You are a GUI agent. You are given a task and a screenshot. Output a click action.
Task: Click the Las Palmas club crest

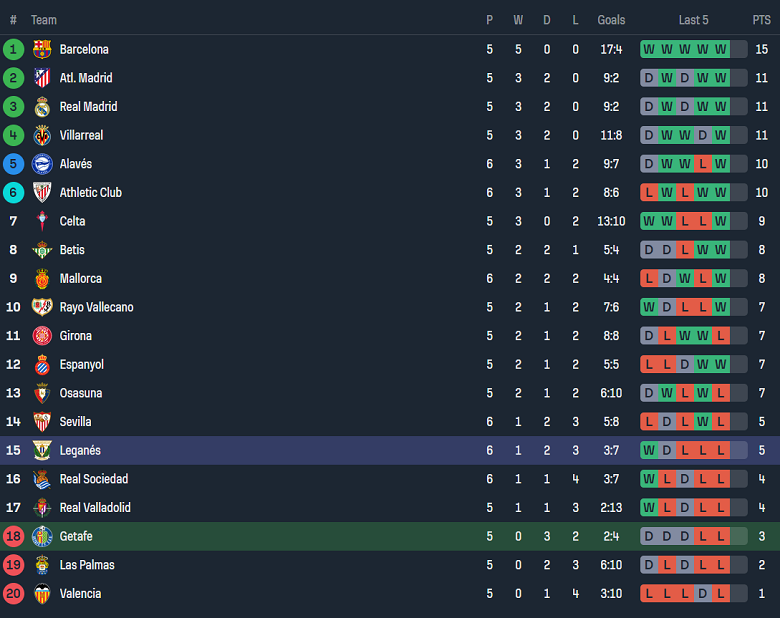coord(42,565)
